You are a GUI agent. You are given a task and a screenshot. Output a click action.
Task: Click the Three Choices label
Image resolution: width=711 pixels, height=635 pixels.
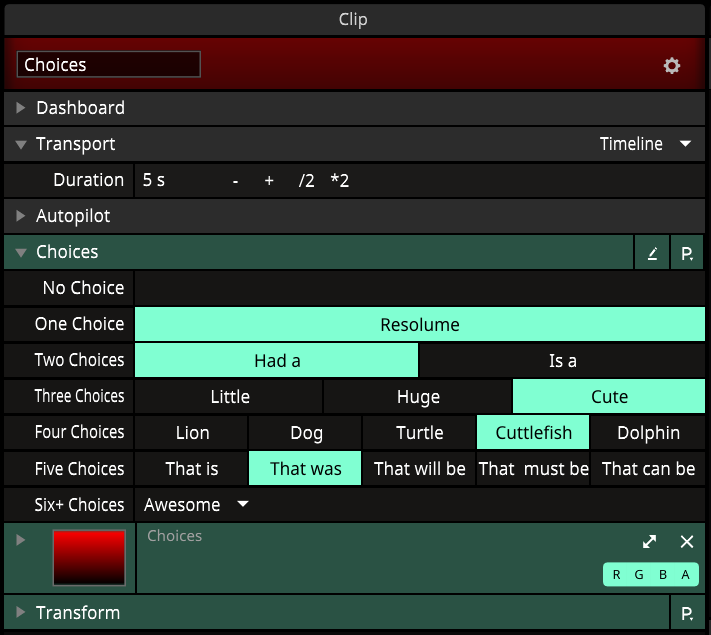79,396
